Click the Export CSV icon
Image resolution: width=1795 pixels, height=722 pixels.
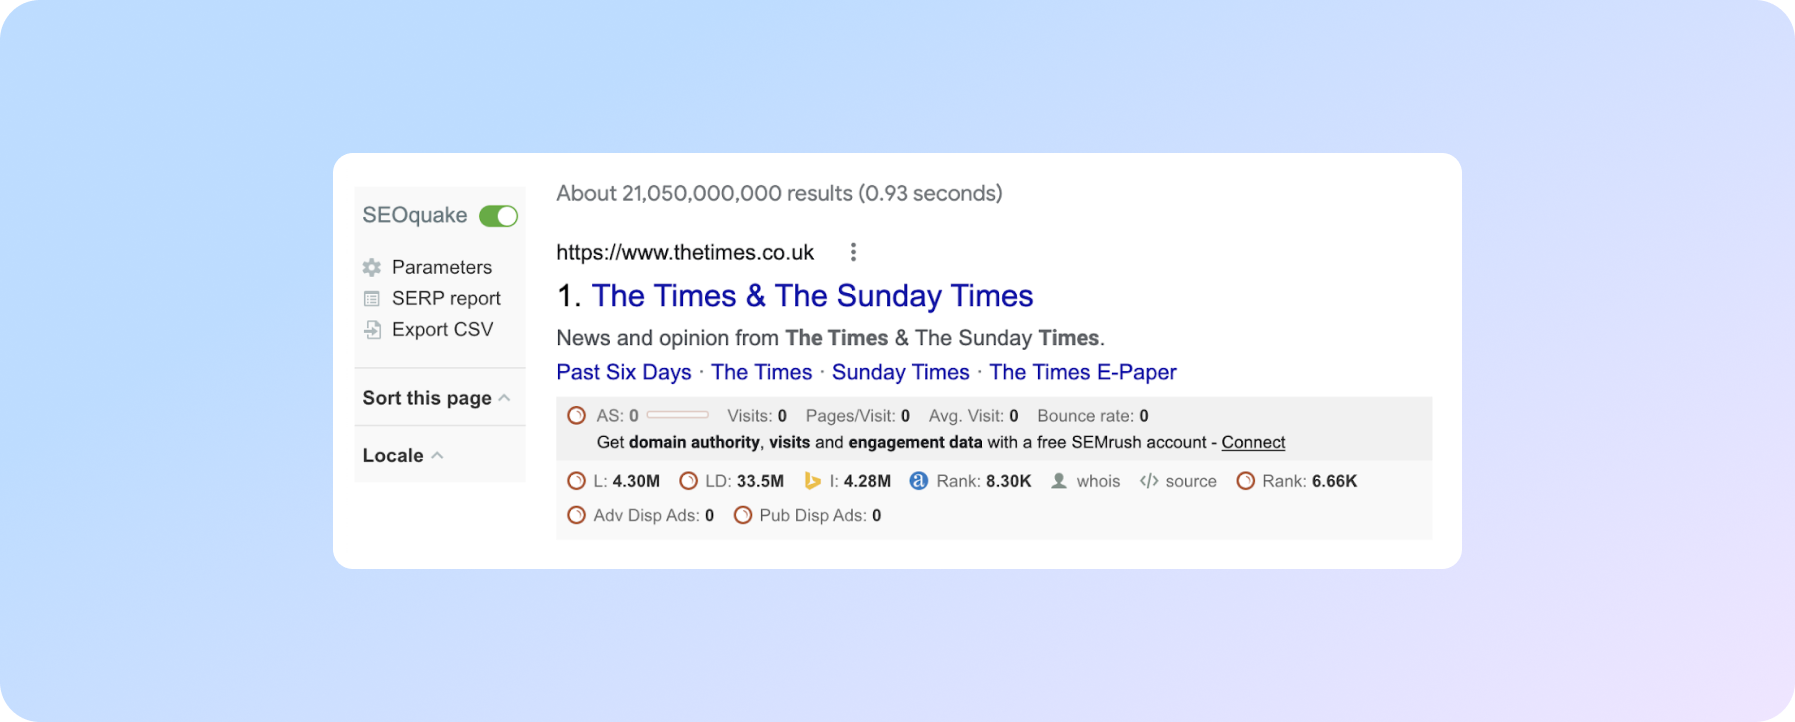point(370,328)
